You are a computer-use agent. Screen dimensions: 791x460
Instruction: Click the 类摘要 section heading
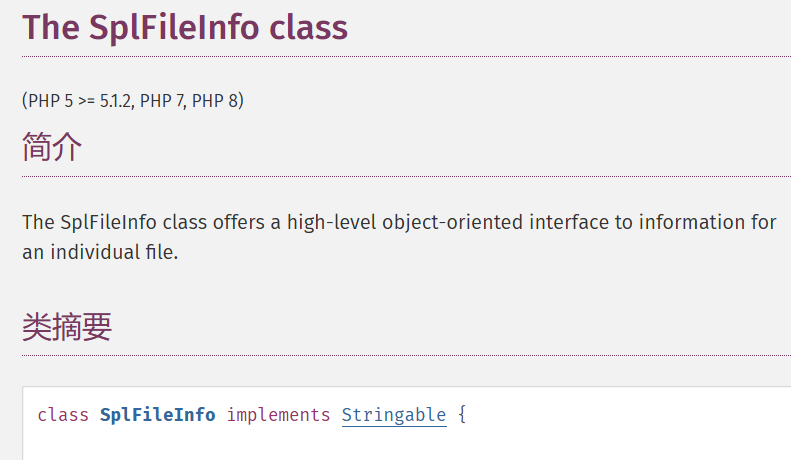click(67, 327)
